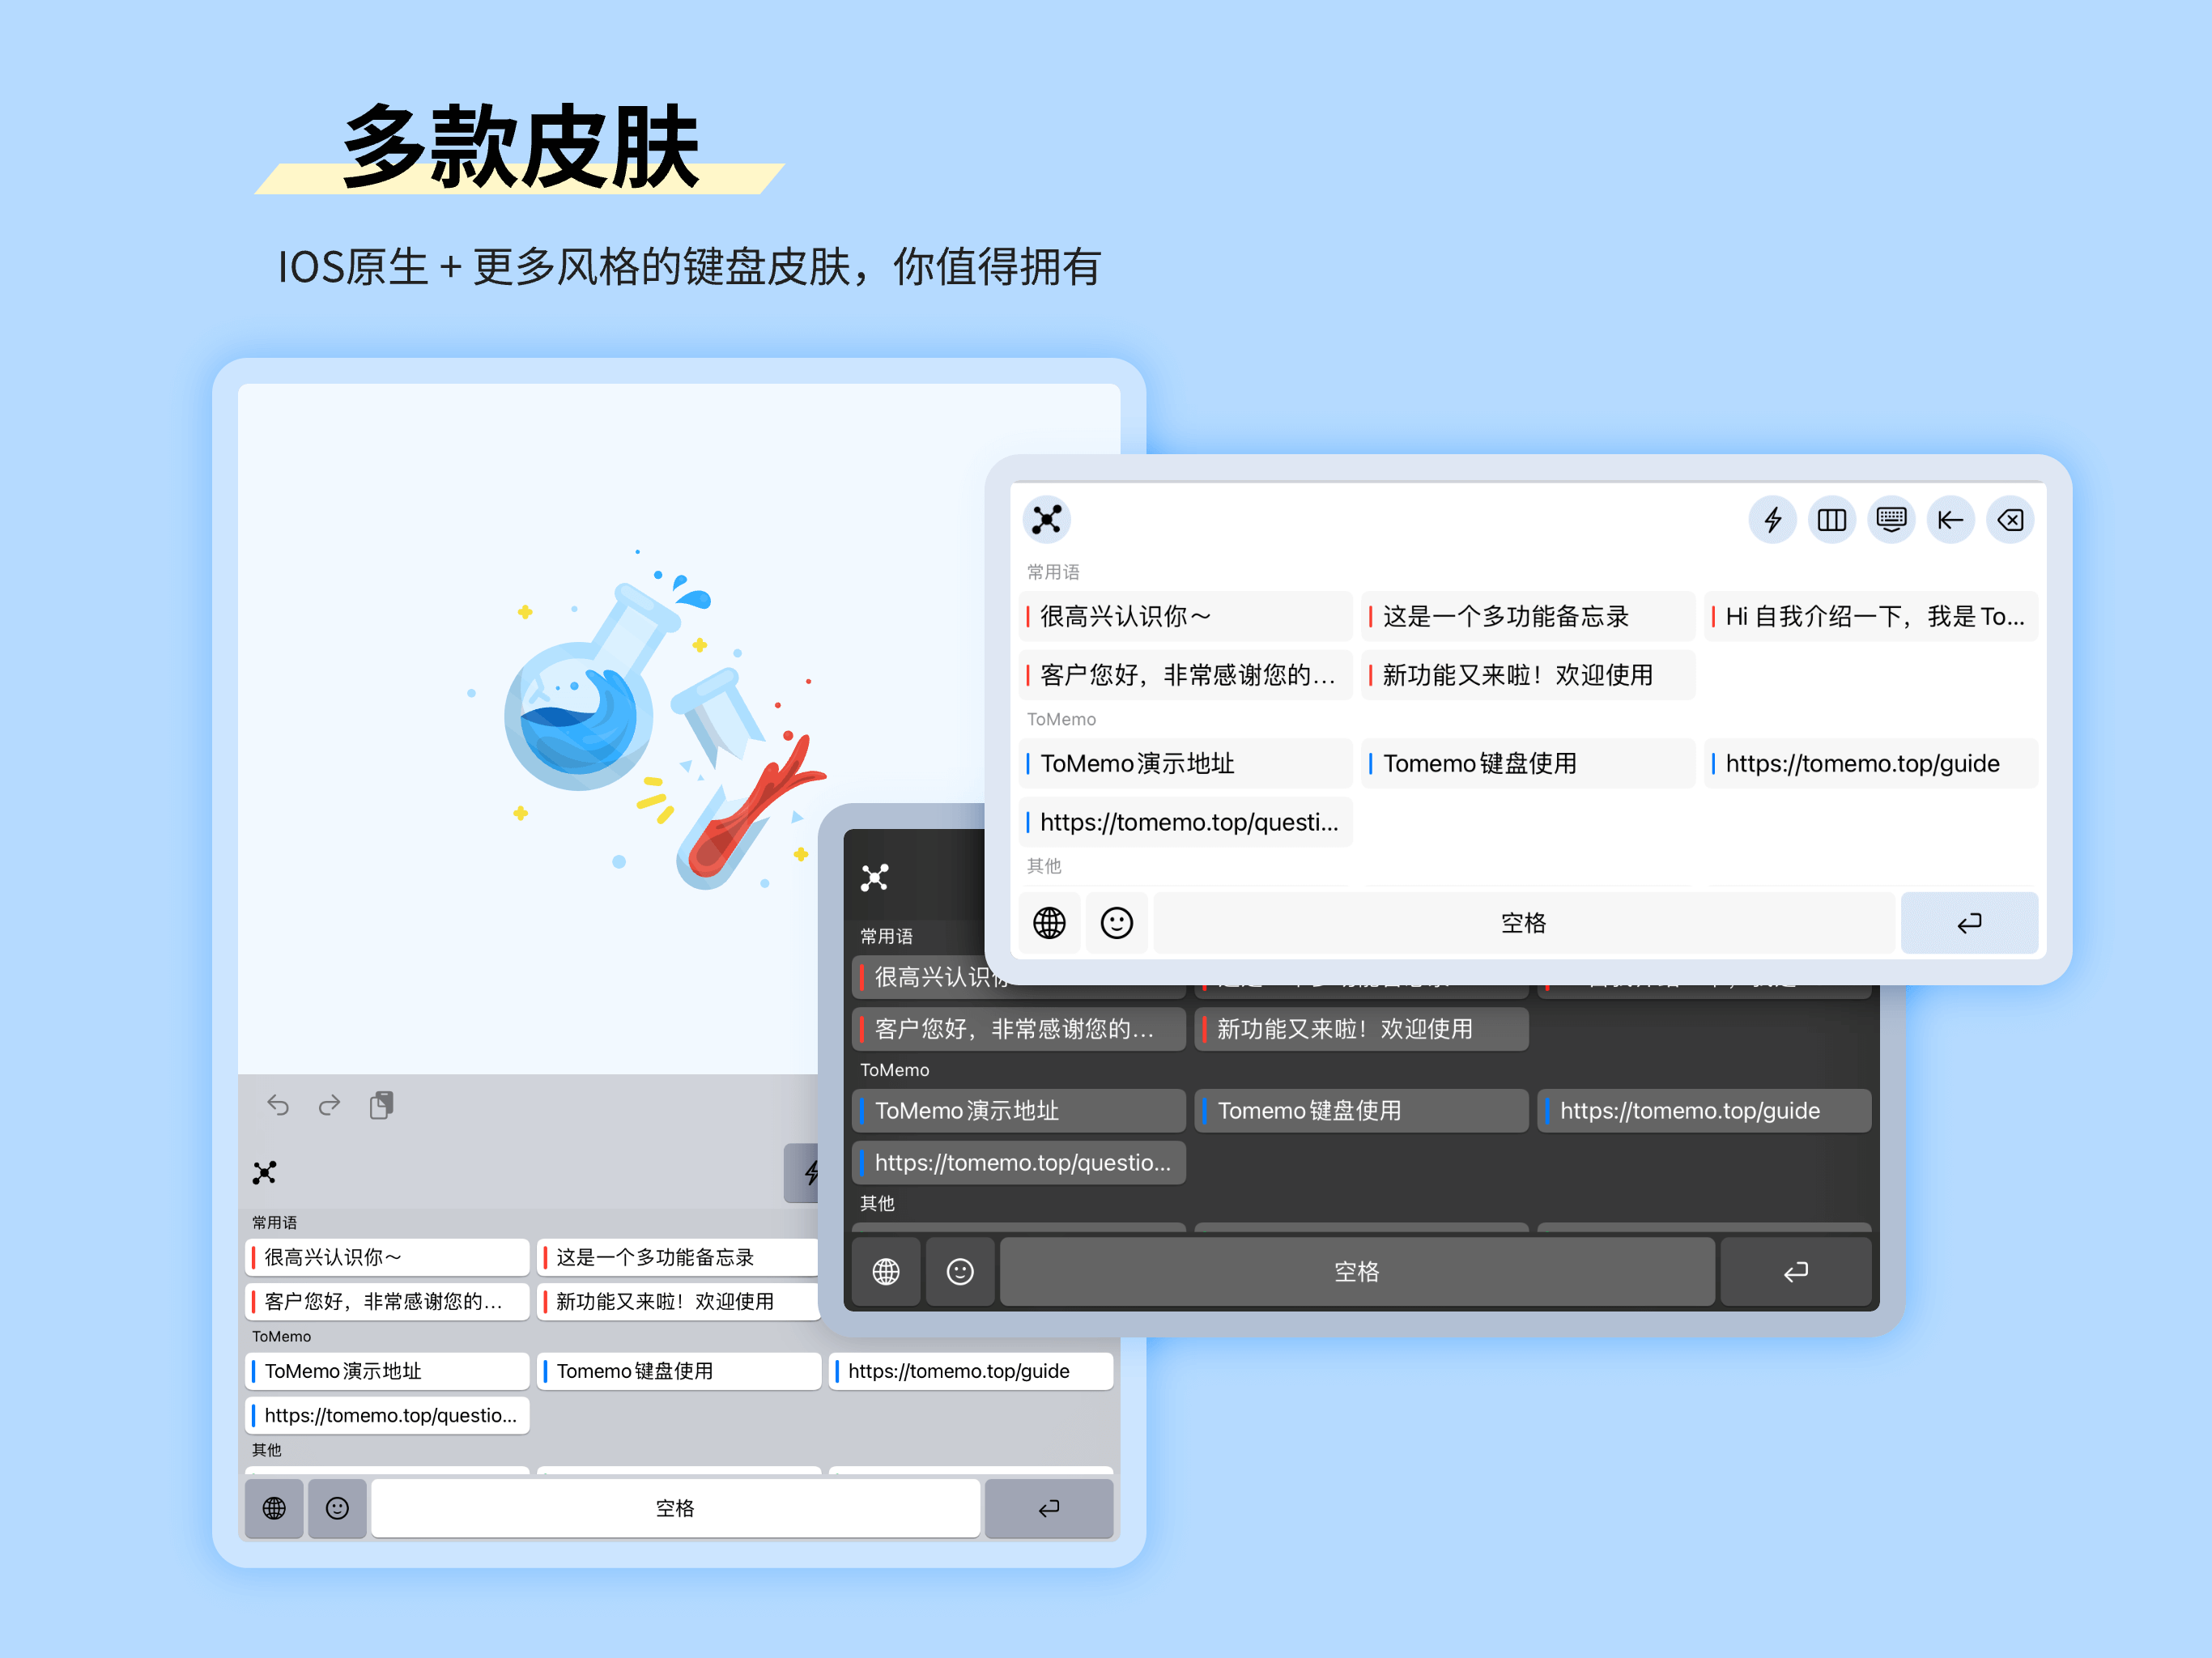Select ToMemo 演示地址 in dark keyboard
The image size is (2212, 1658).
pos(1018,1111)
